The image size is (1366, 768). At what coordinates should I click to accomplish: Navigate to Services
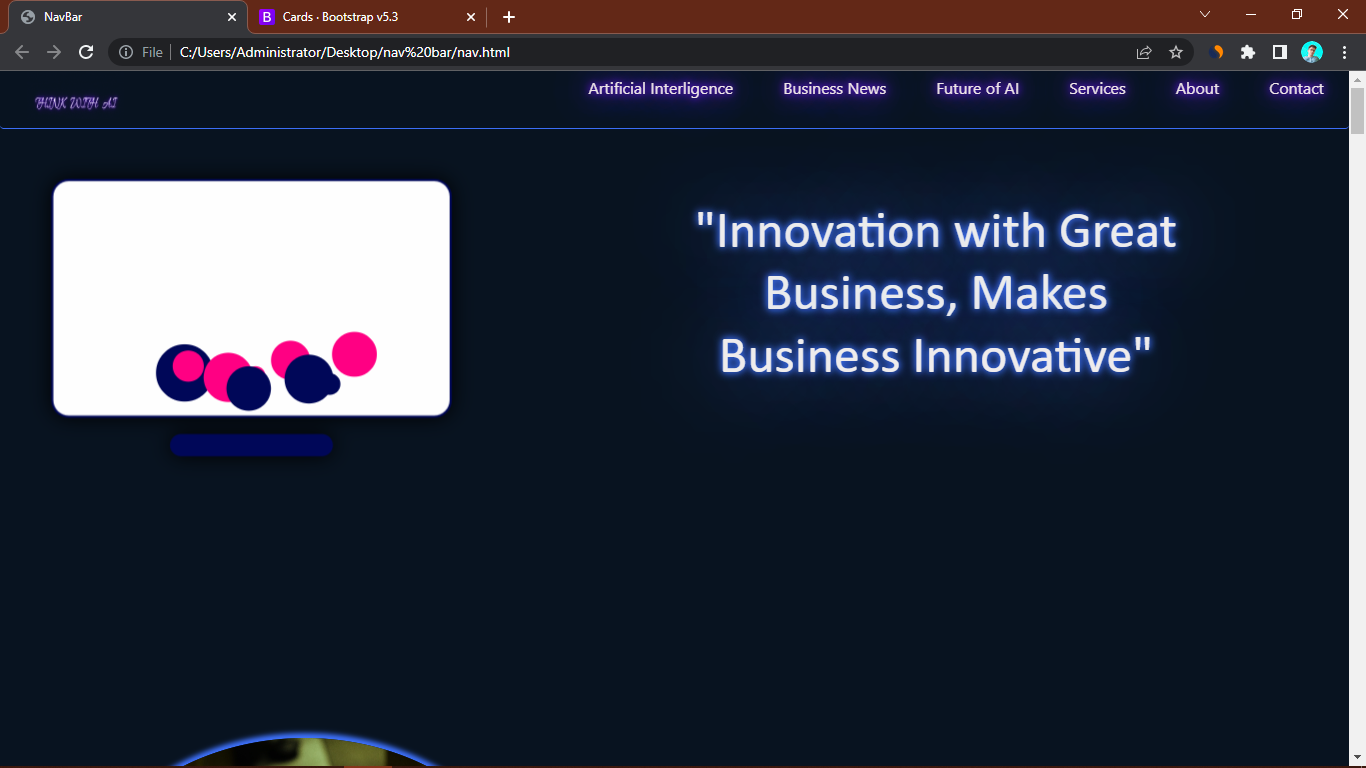coord(1097,89)
